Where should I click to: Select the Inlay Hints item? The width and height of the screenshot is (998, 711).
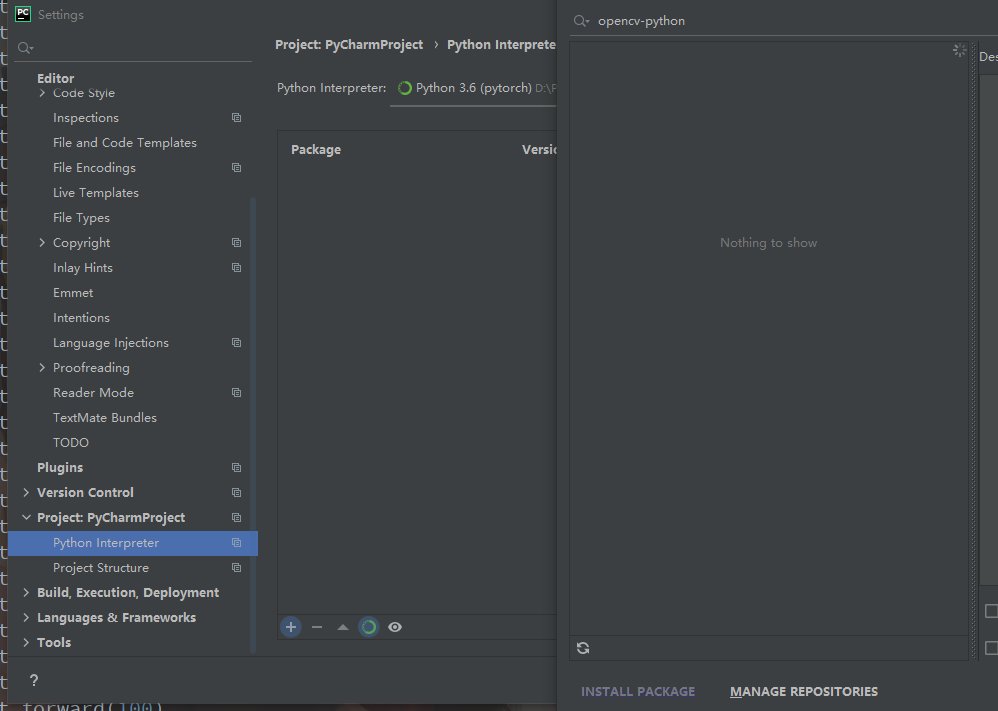click(x=83, y=267)
